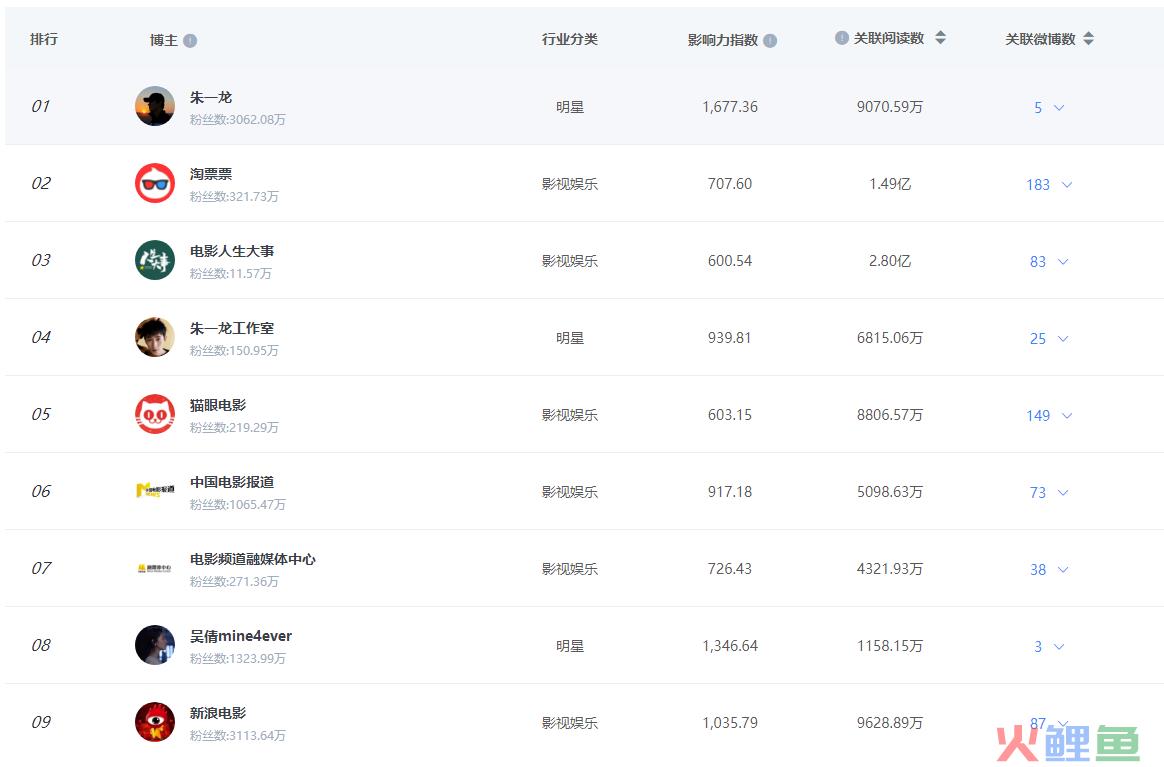Click the 排行 column header
Screen dimensions: 1164x767
pyautogui.click(x=44, y=39)
